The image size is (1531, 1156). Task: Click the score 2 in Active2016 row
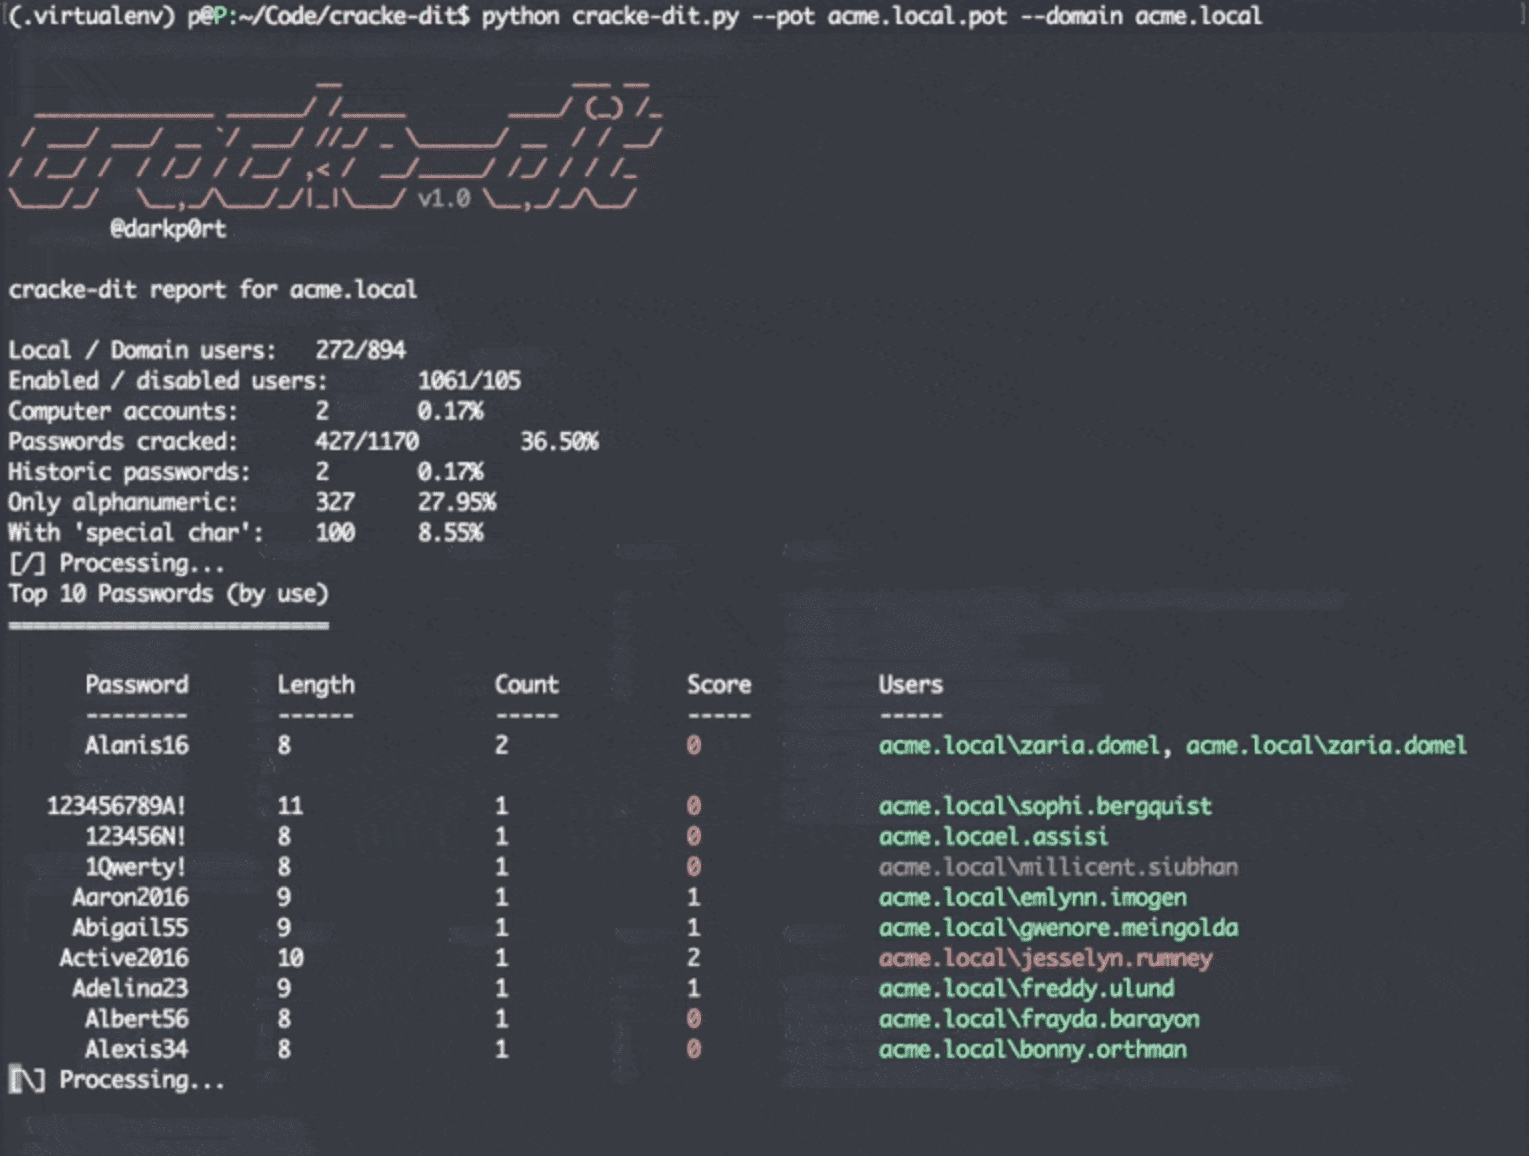(x=694, y=958)
